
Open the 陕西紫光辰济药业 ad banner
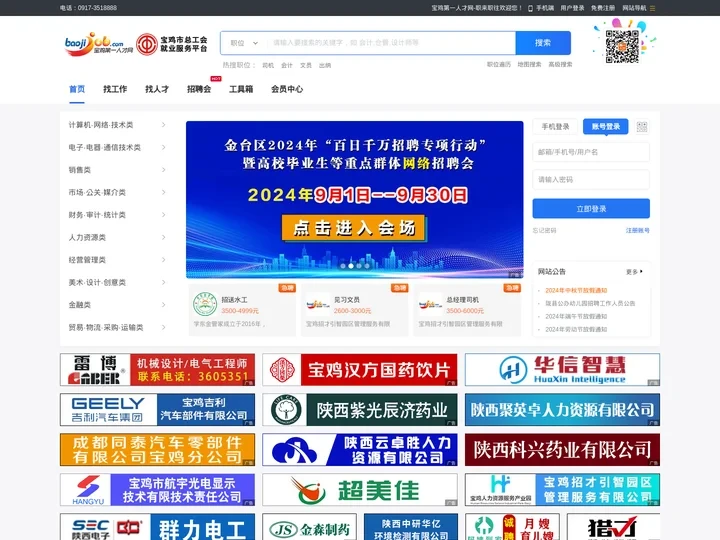360,410
